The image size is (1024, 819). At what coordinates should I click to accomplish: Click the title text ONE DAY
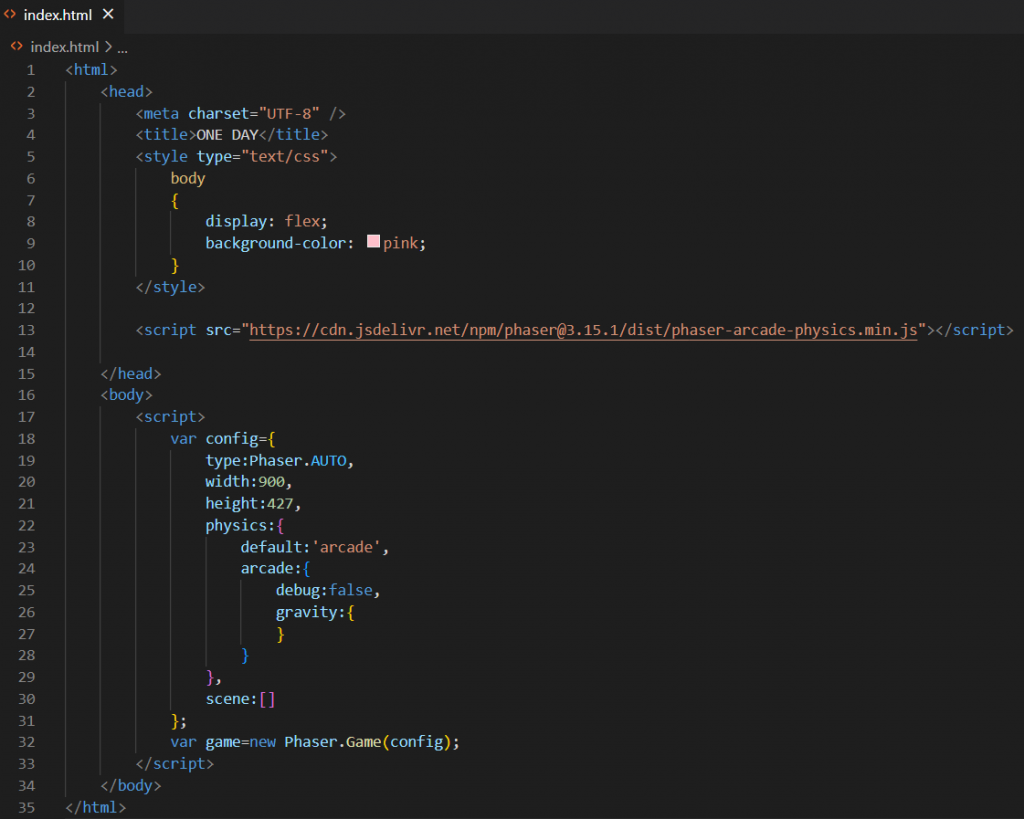point(227,135)
